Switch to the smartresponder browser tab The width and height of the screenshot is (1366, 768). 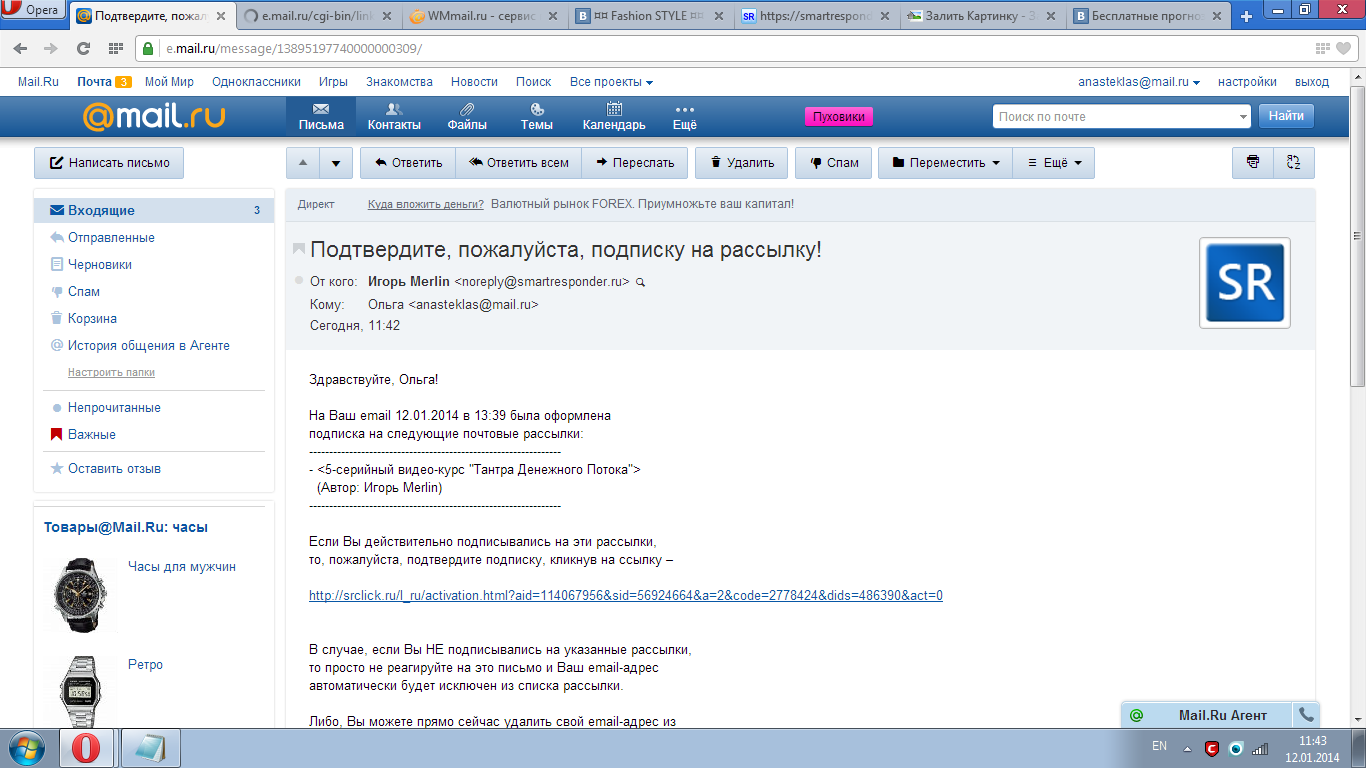(816, 17)
